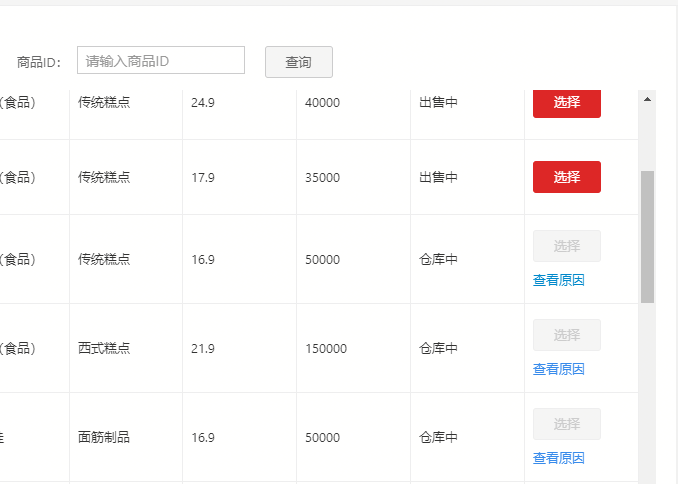The width and height of the screenshot is (678, 484).
Task: Click disabled 选择 in the 21.9 row
Action: [566, 335]
